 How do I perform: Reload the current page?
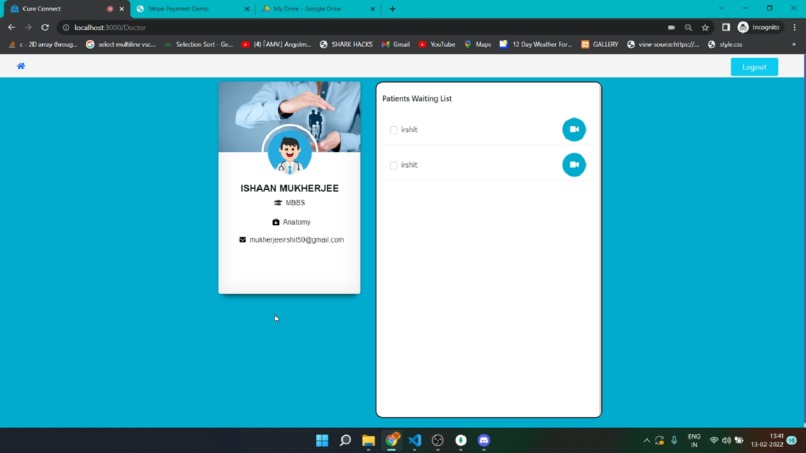click(45, 27)
